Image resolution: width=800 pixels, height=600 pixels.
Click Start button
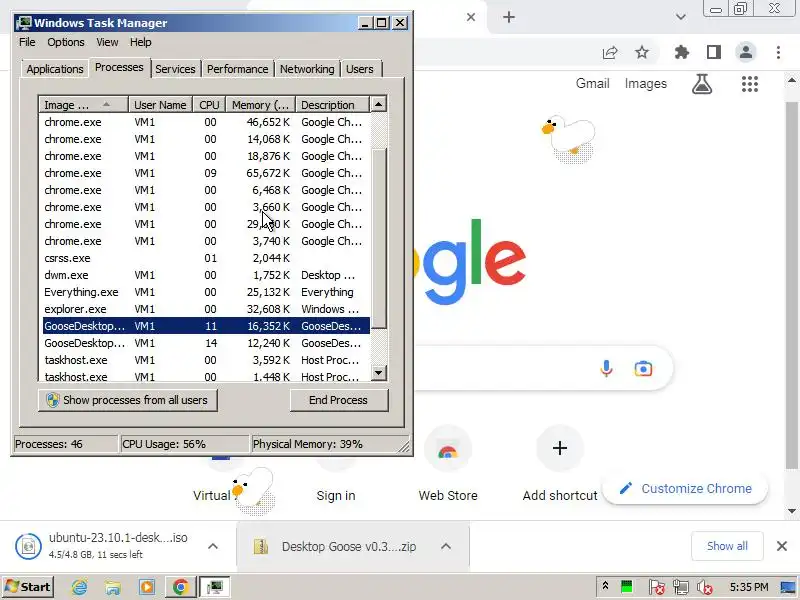point(28,587)
